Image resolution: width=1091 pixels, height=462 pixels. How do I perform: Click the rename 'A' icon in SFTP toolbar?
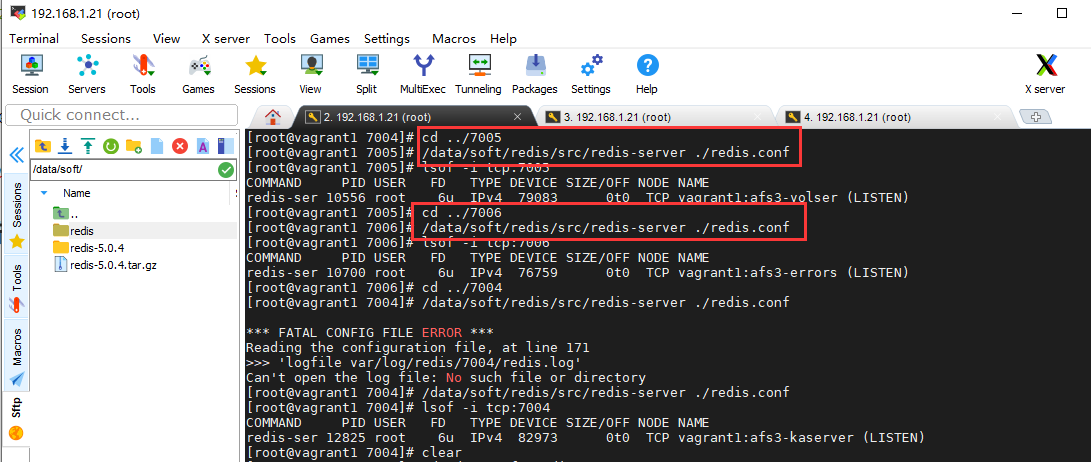click(x=202, y=146)
